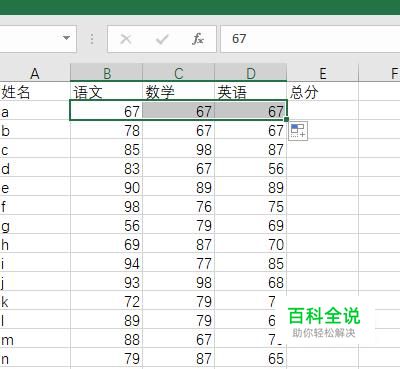This screenshot has width=400, height=369.
Task: Select name cell 'g'
Action: click(x=35, y=224)
